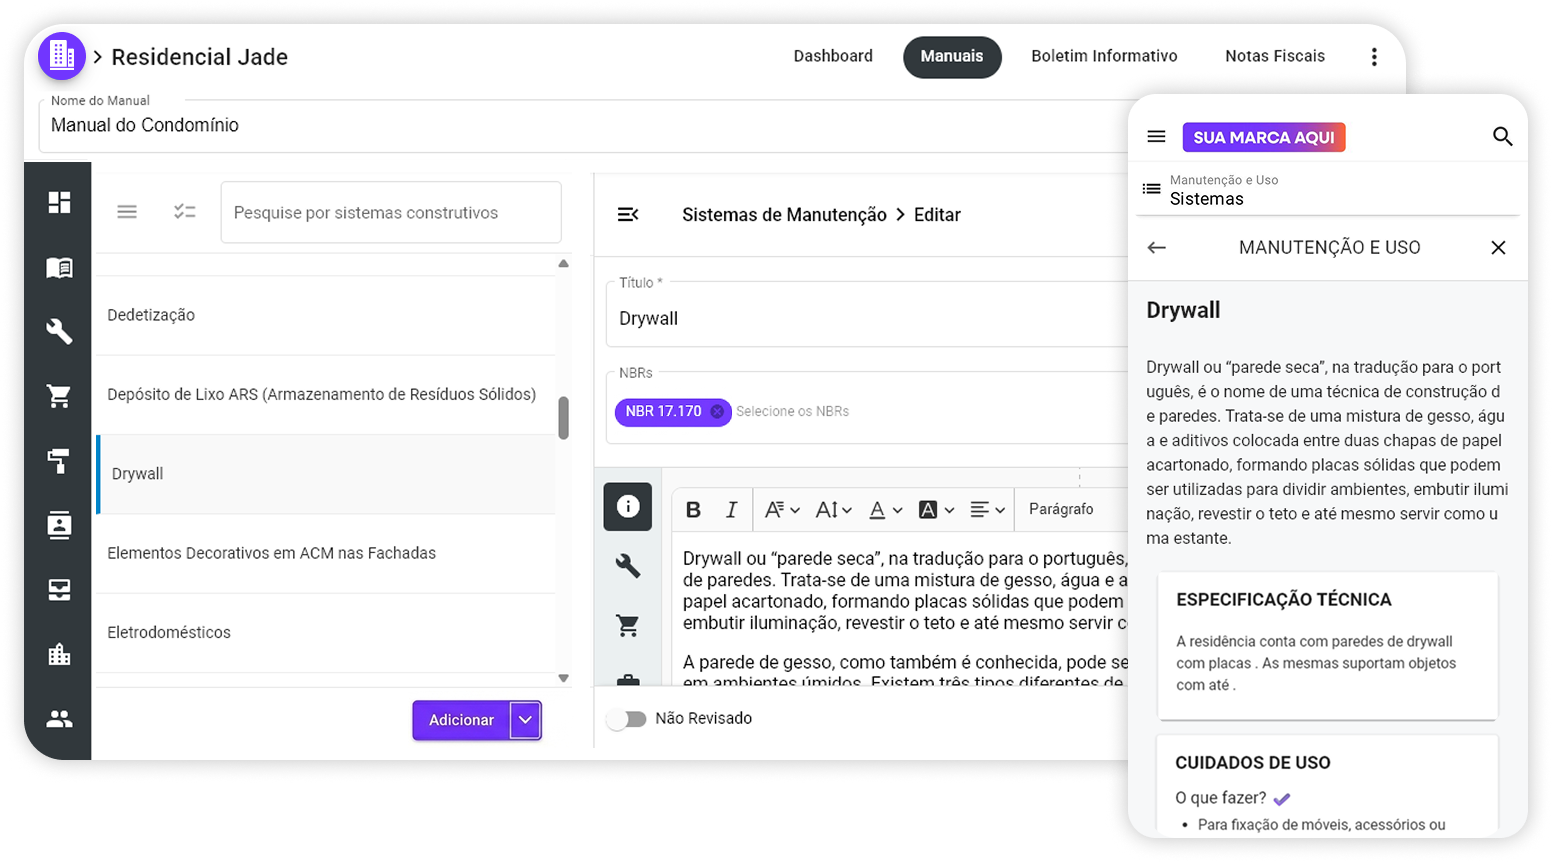Select the info tab beside the editor
Viewport: 1552px width, 862px height.
pyautogui.click(x=627, y=507)
